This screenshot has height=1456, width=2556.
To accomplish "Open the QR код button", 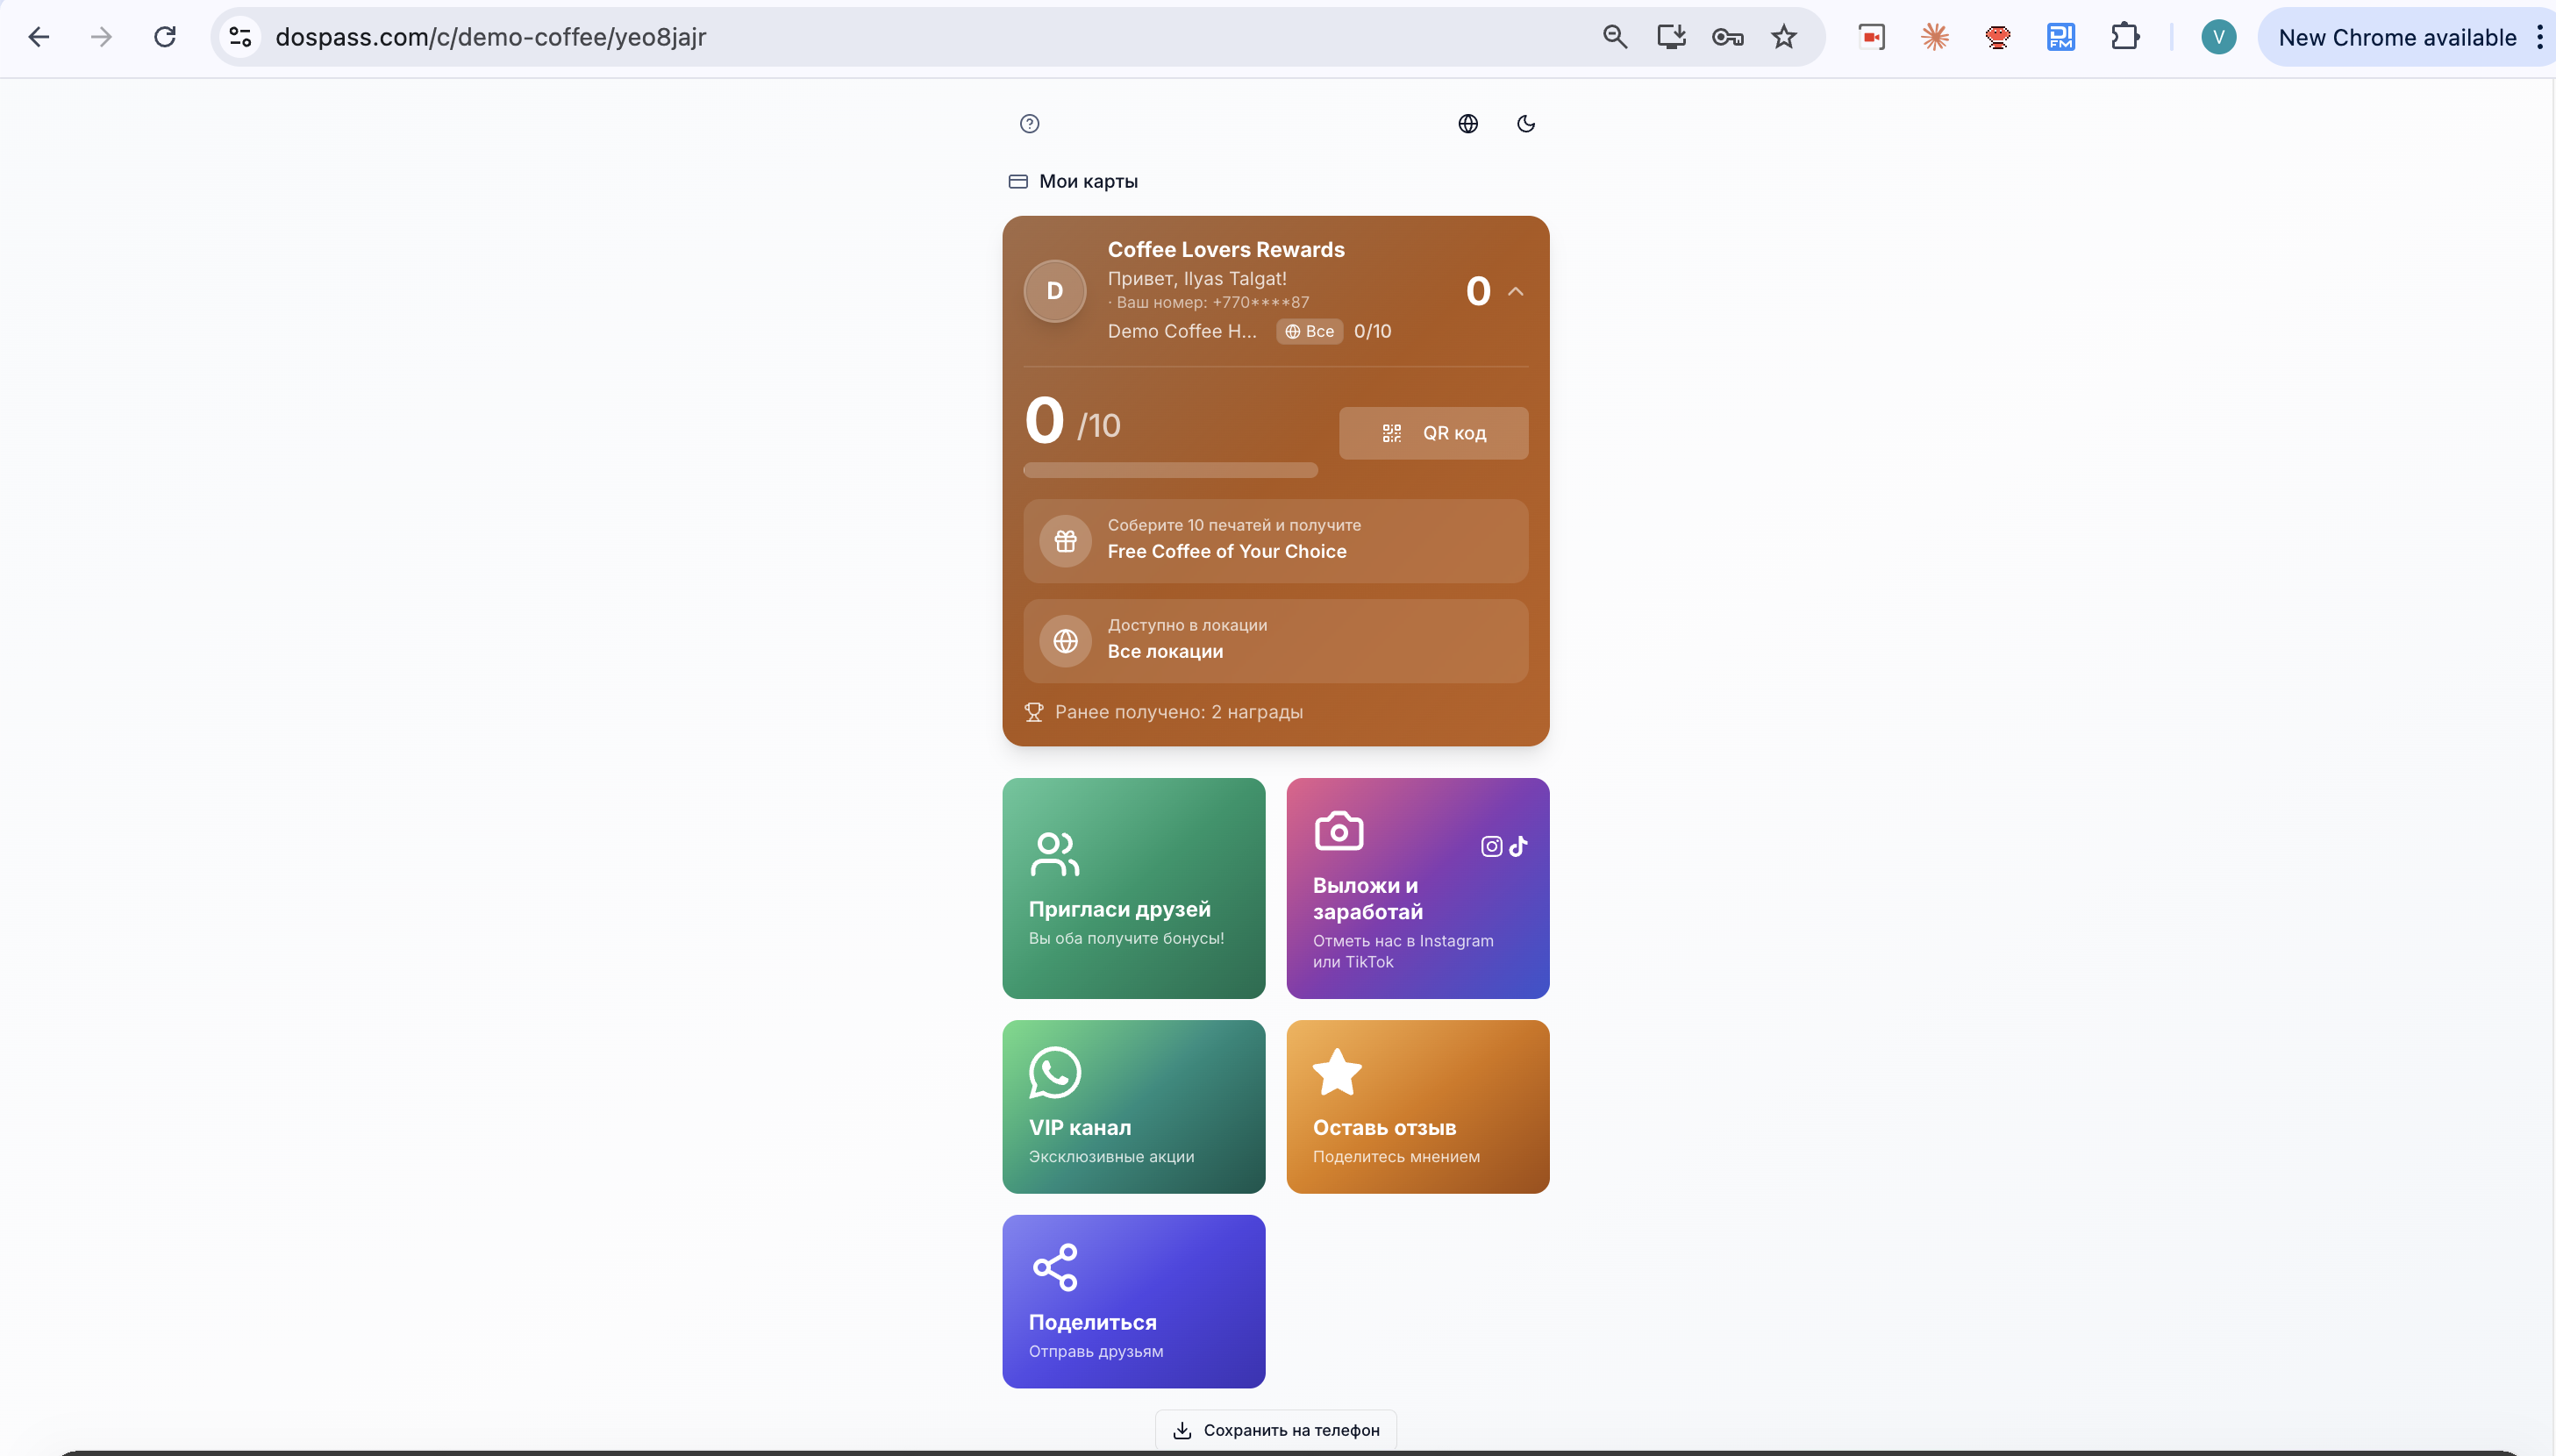I will [x=1432, y=433].
